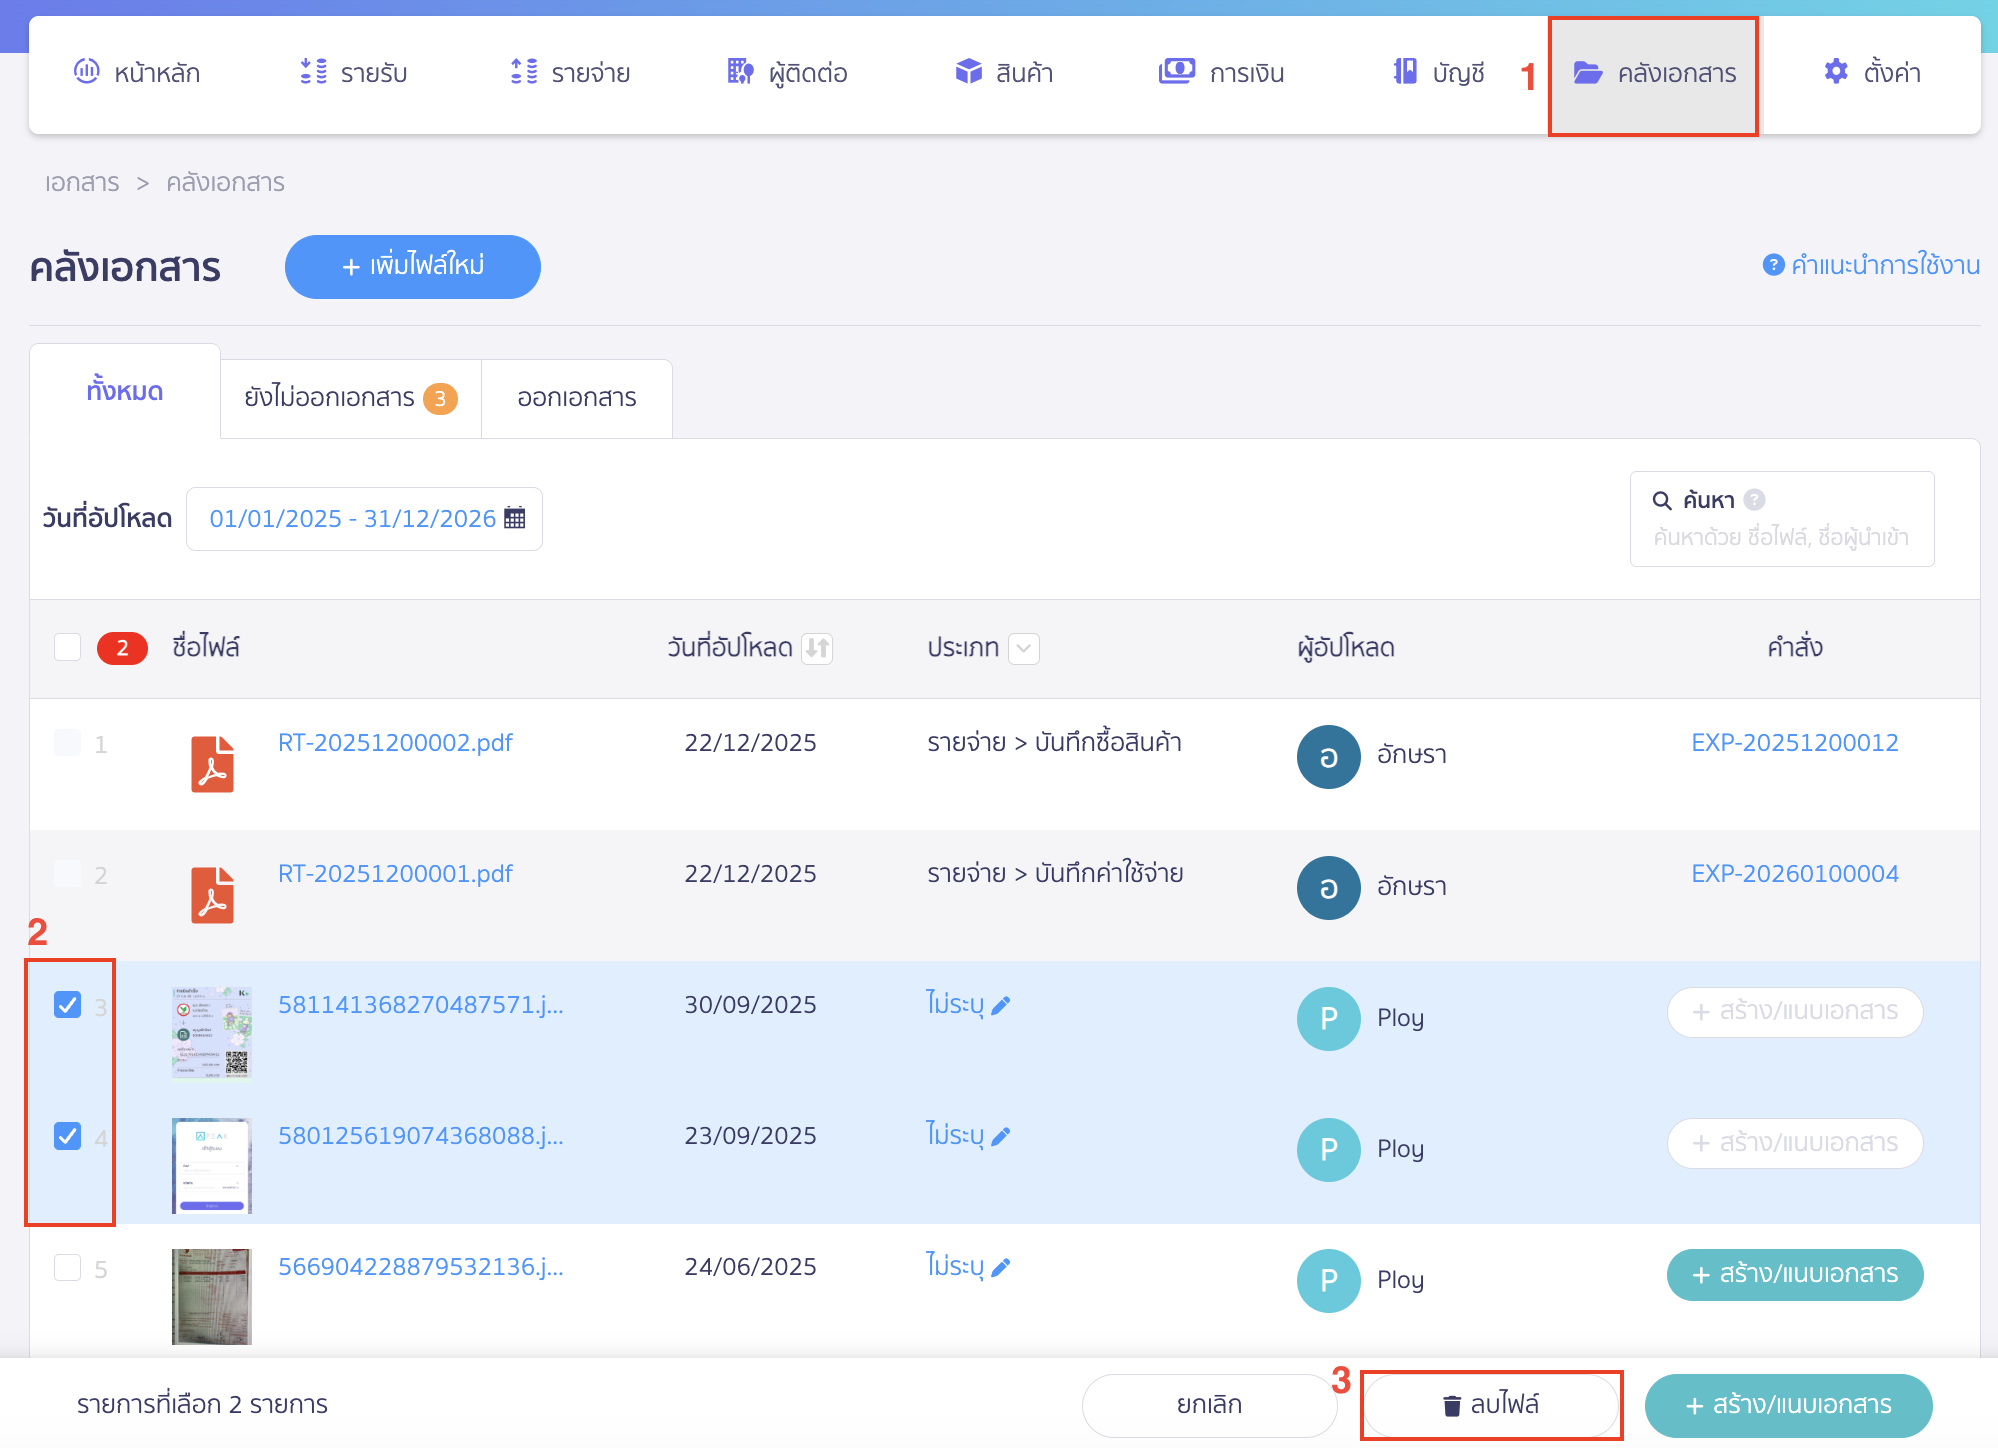Click the file name search input field

[1781, 537]
